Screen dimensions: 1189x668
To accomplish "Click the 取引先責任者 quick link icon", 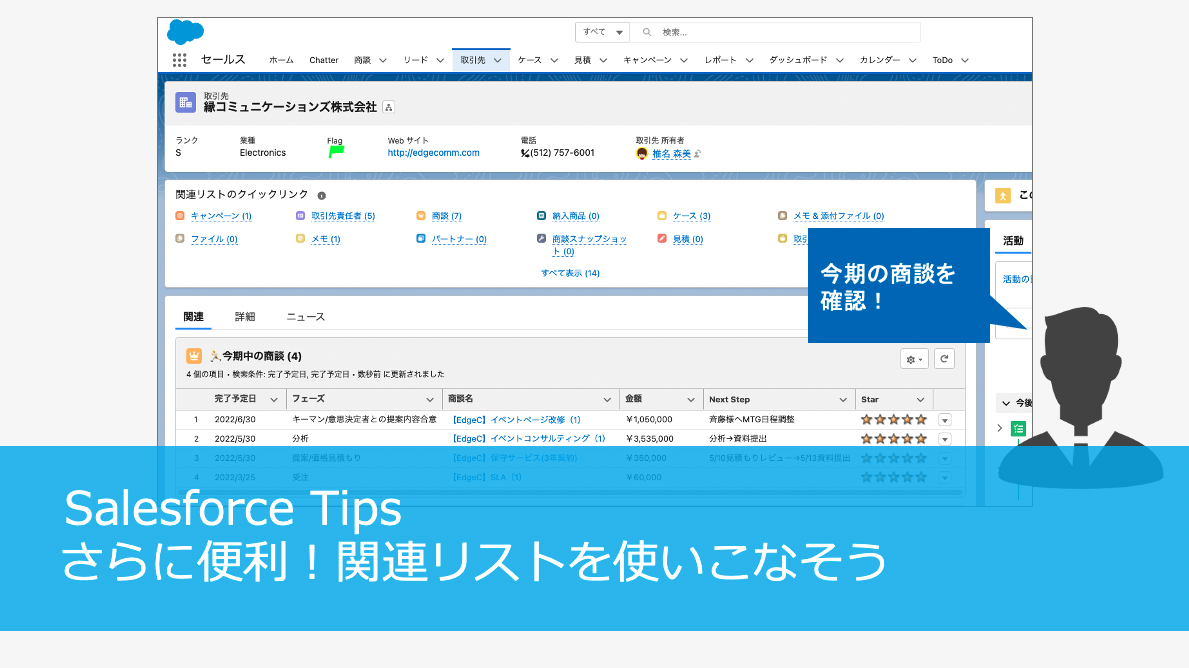I will [x=300, y=216].
